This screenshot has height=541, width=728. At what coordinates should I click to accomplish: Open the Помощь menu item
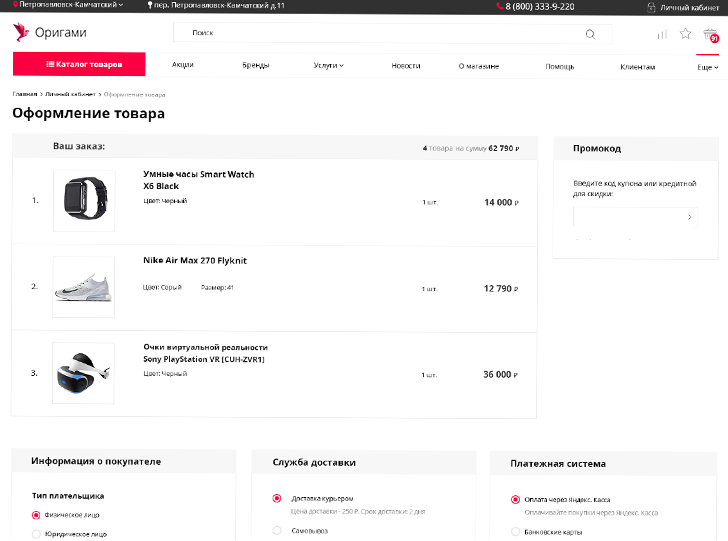coord(559,67)
